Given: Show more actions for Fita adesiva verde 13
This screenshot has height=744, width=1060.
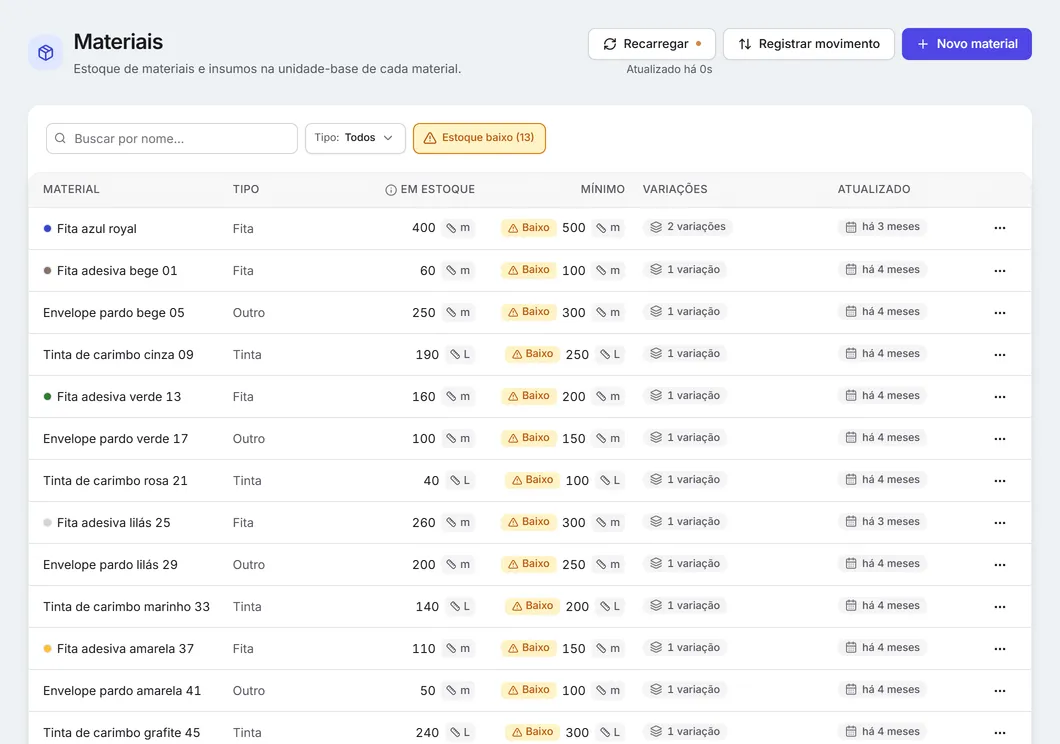Looking at the screenshot, I should (x=1000, y=397).
